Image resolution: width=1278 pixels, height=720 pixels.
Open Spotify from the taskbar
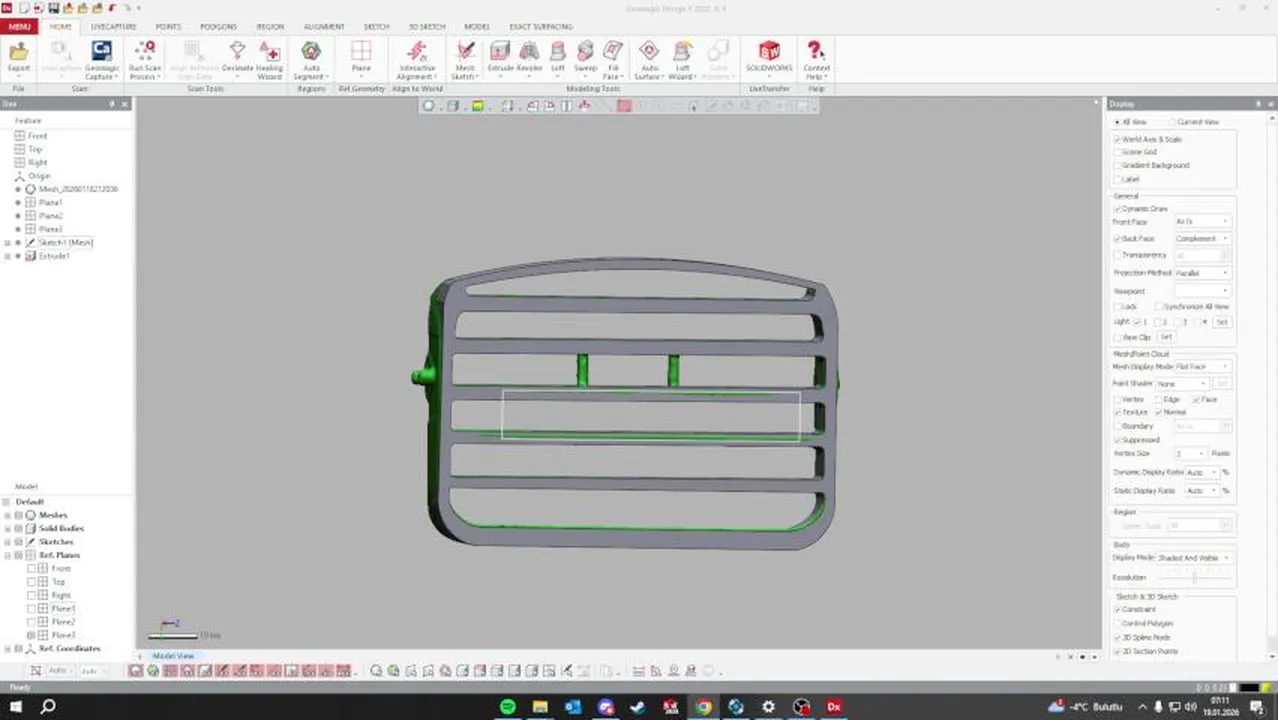click(508, 706)
